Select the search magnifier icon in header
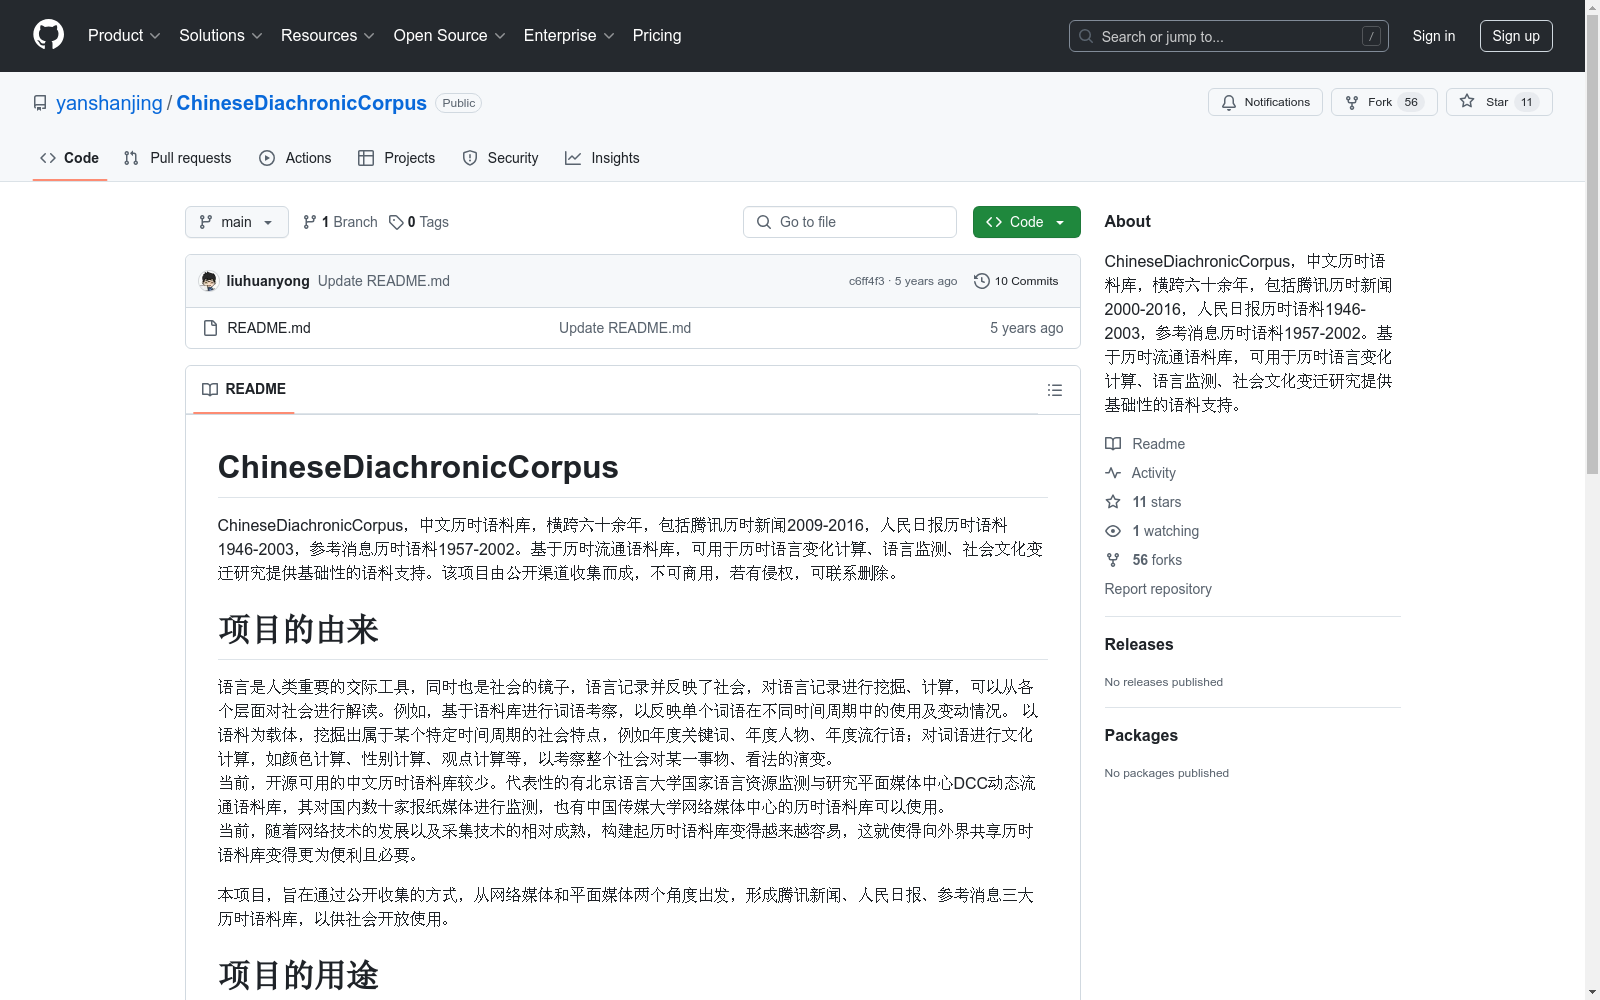Screen dimensions: 1600x1000 point(1086,36)
